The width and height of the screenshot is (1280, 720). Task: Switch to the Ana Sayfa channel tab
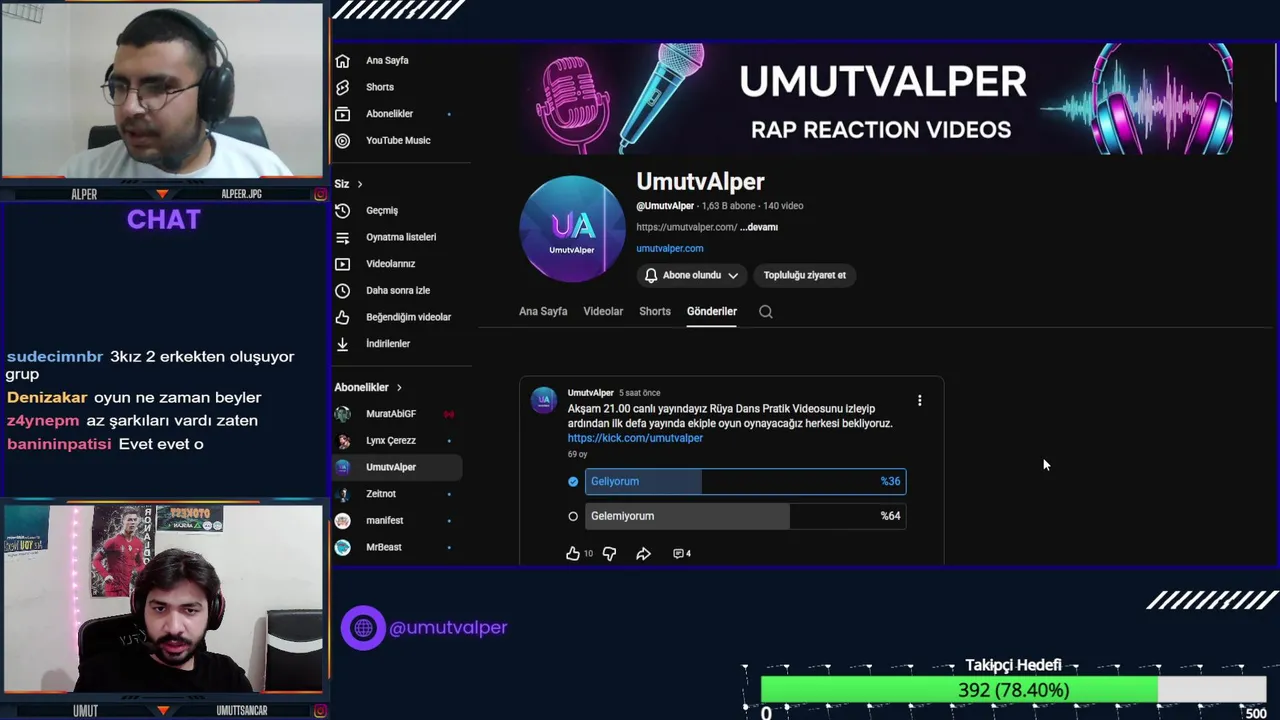pos(543,312)
